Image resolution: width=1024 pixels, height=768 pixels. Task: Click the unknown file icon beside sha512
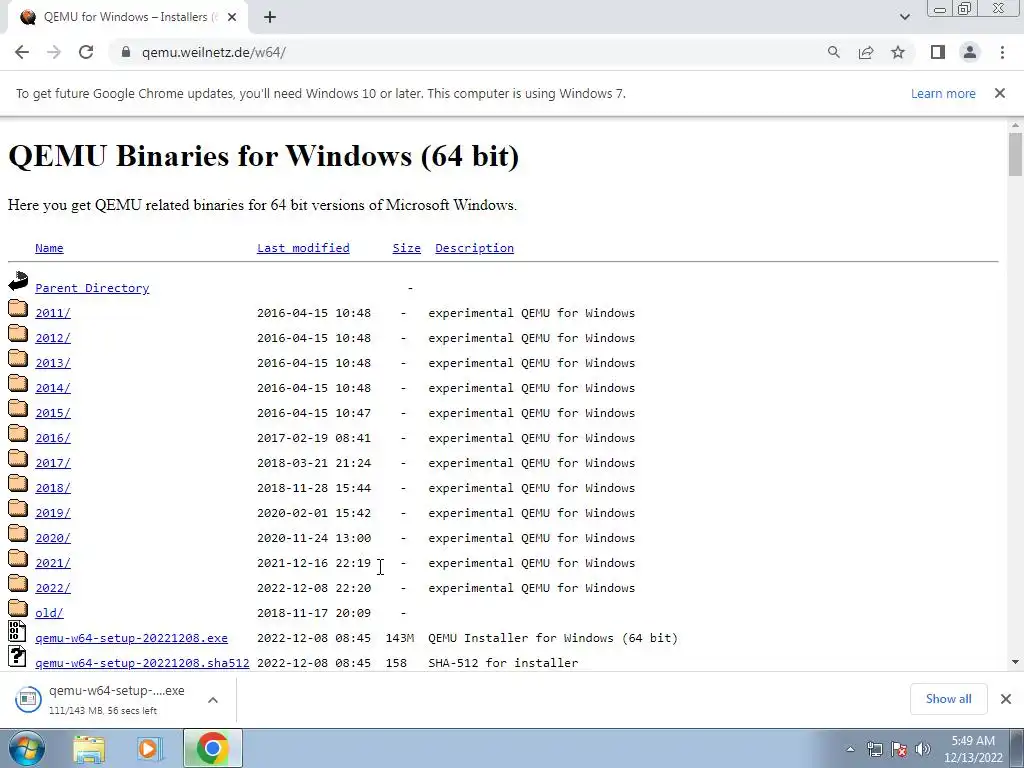(18, 656)
